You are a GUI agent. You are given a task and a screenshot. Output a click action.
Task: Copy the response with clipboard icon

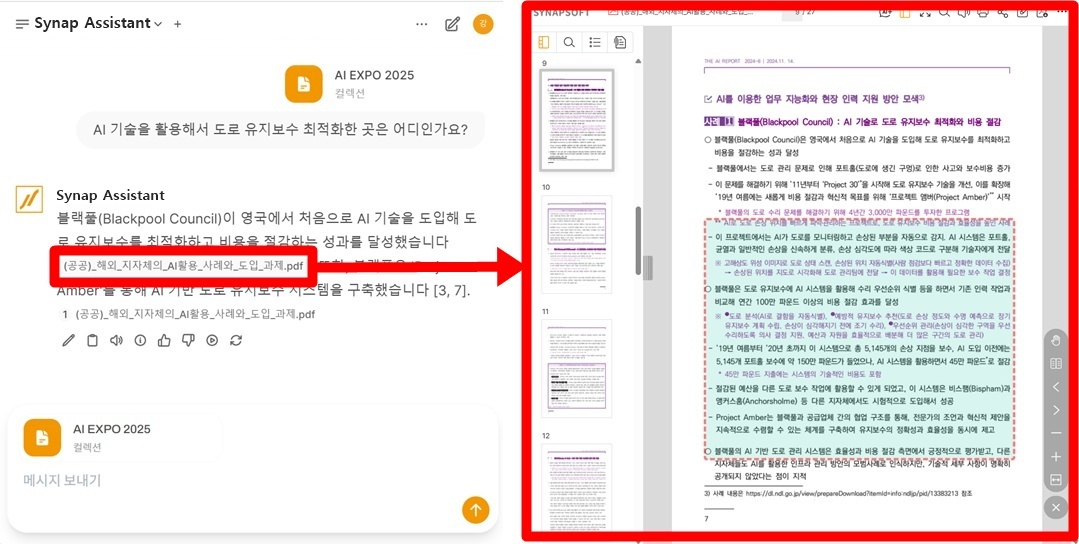(92, 340)
